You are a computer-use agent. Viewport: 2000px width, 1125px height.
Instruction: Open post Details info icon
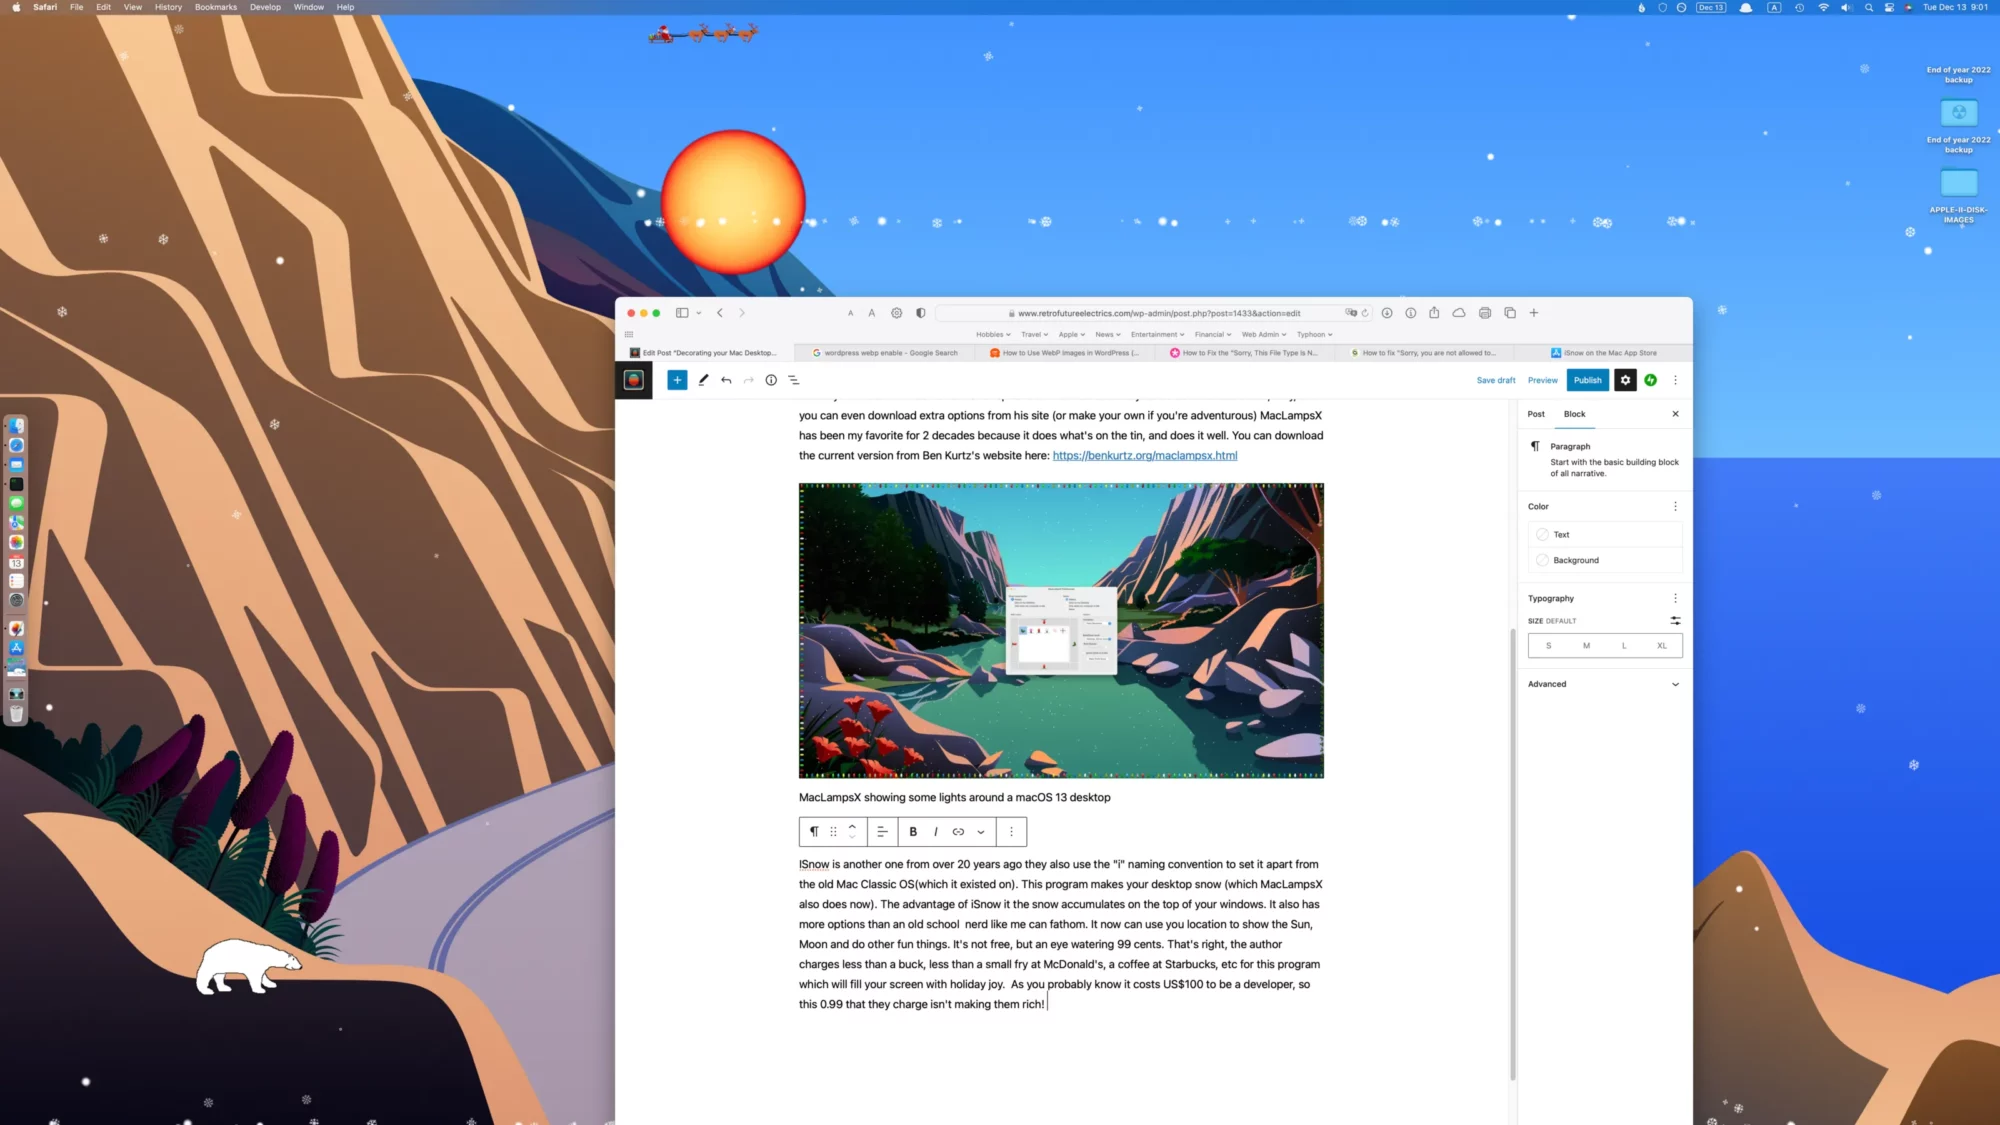771,380
